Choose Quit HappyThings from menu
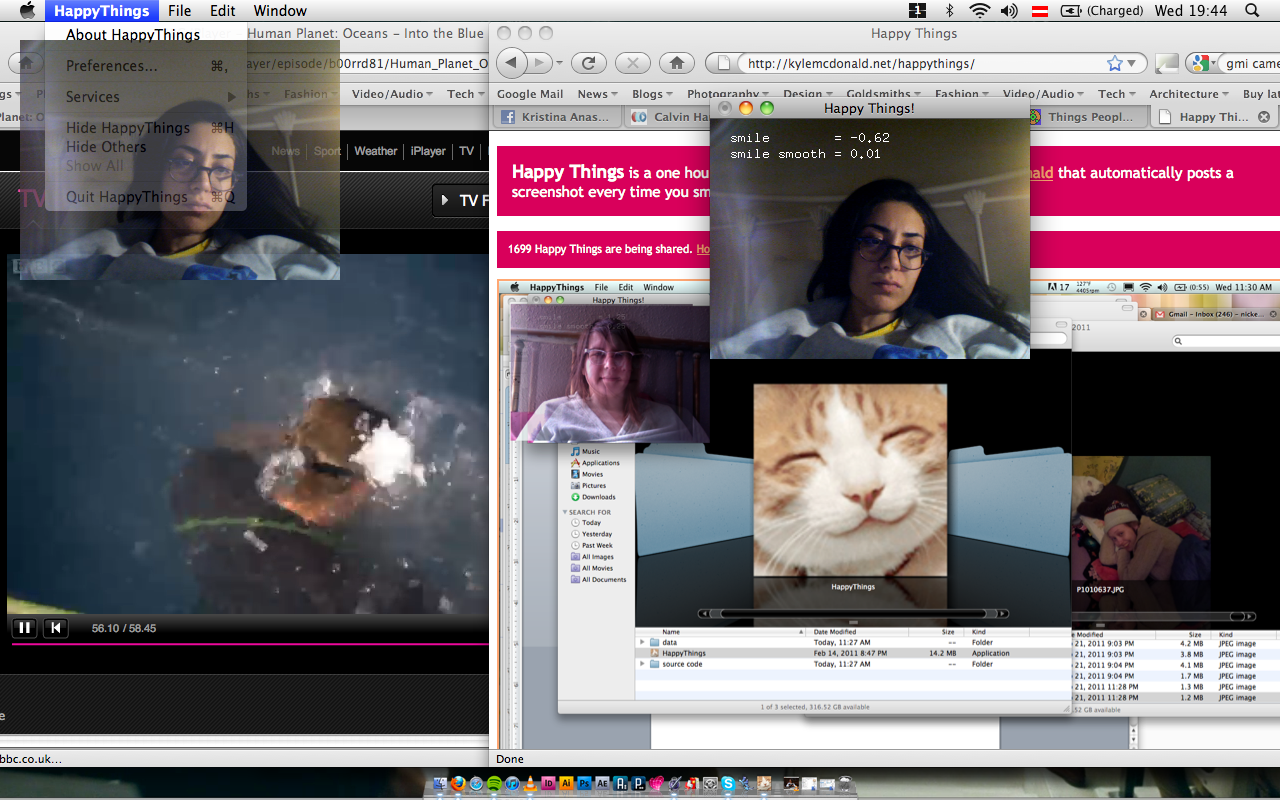The image size is (1280, 800). tap(126, 197)
